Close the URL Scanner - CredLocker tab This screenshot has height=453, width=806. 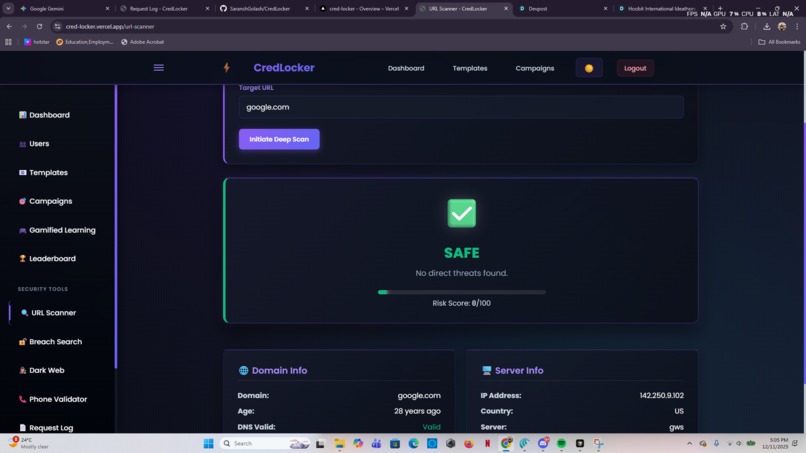506,9
